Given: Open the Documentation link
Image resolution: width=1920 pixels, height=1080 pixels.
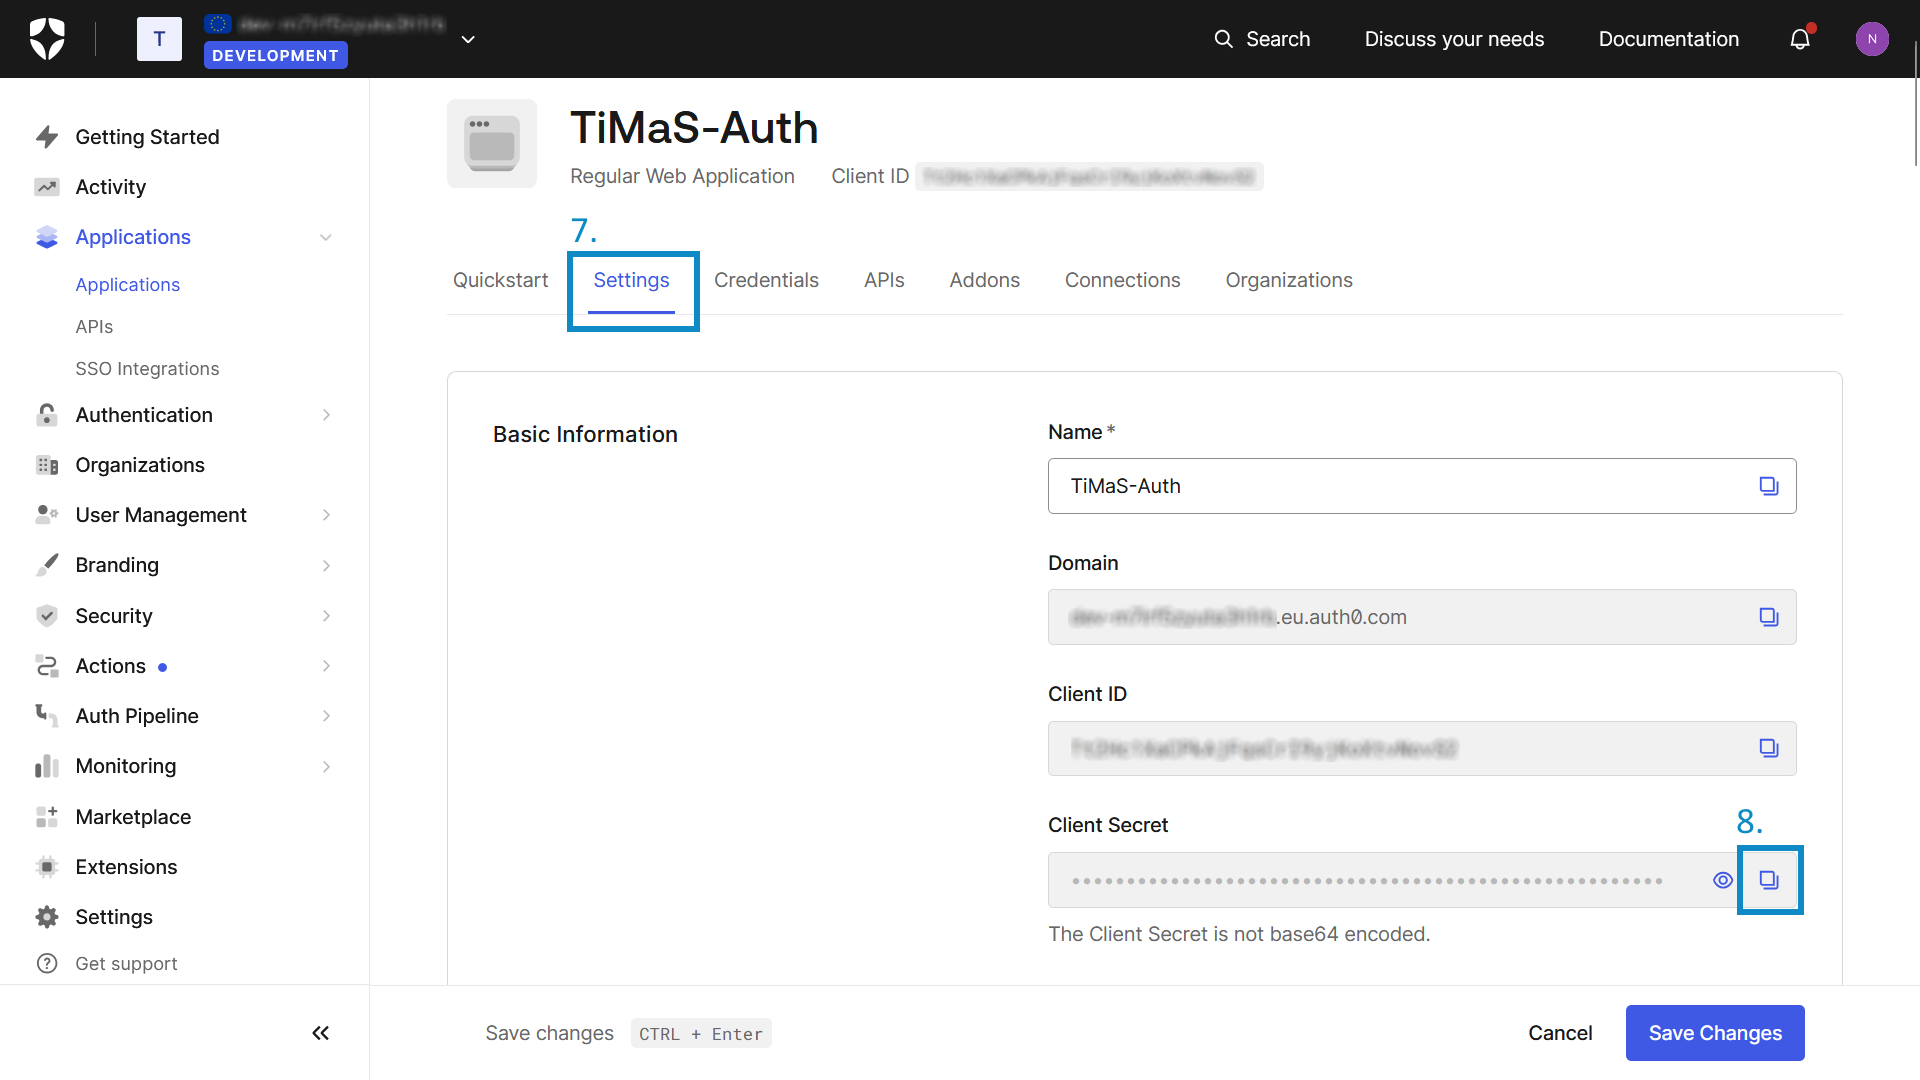Looking at the screenshot, I should point(1668,39).
